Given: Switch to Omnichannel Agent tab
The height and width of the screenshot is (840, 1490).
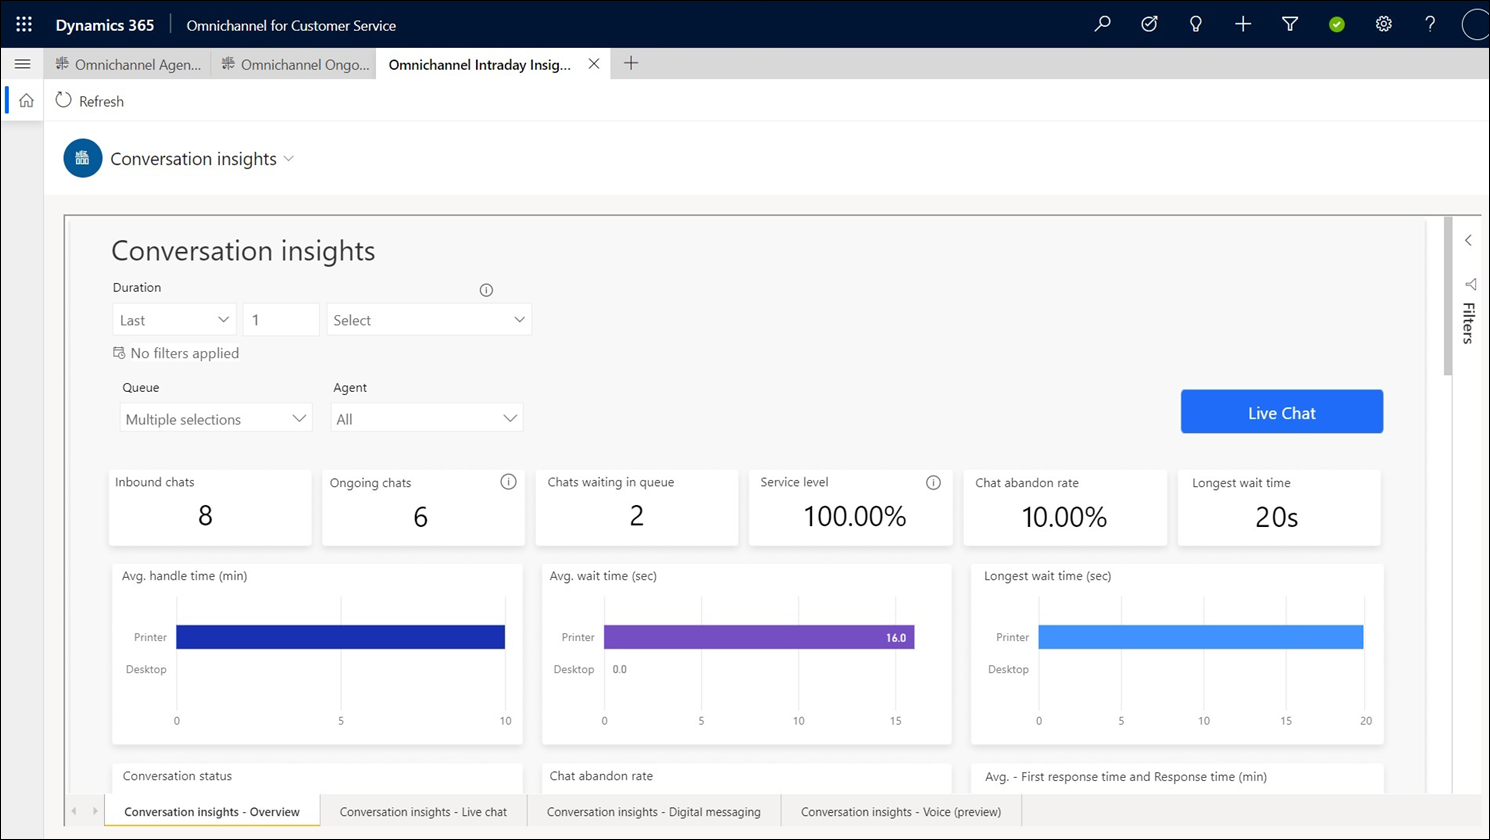Looking at the screenshot, I should (128, 64).
